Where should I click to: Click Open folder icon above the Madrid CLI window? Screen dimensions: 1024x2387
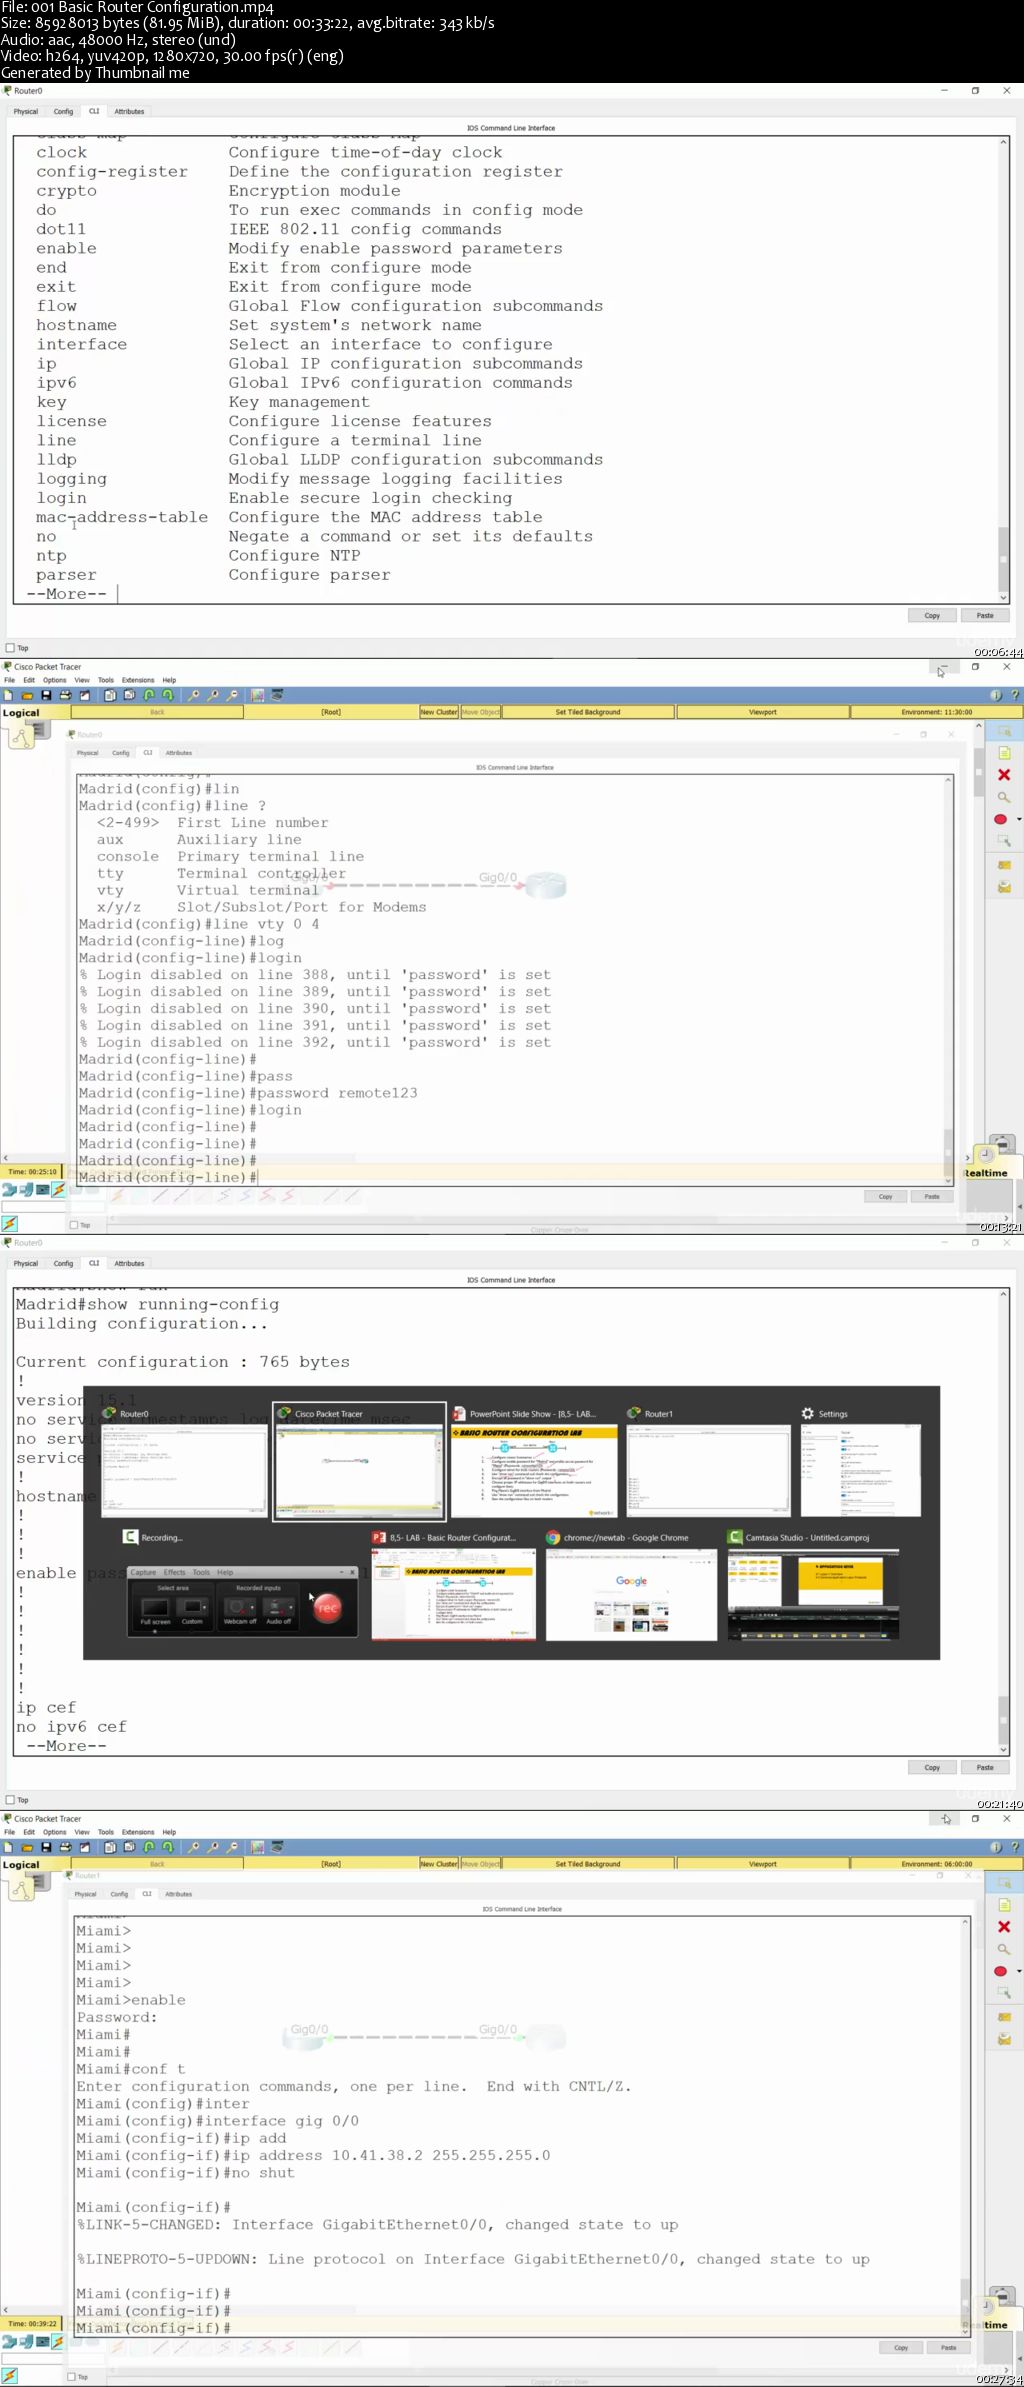click(27, 695)
